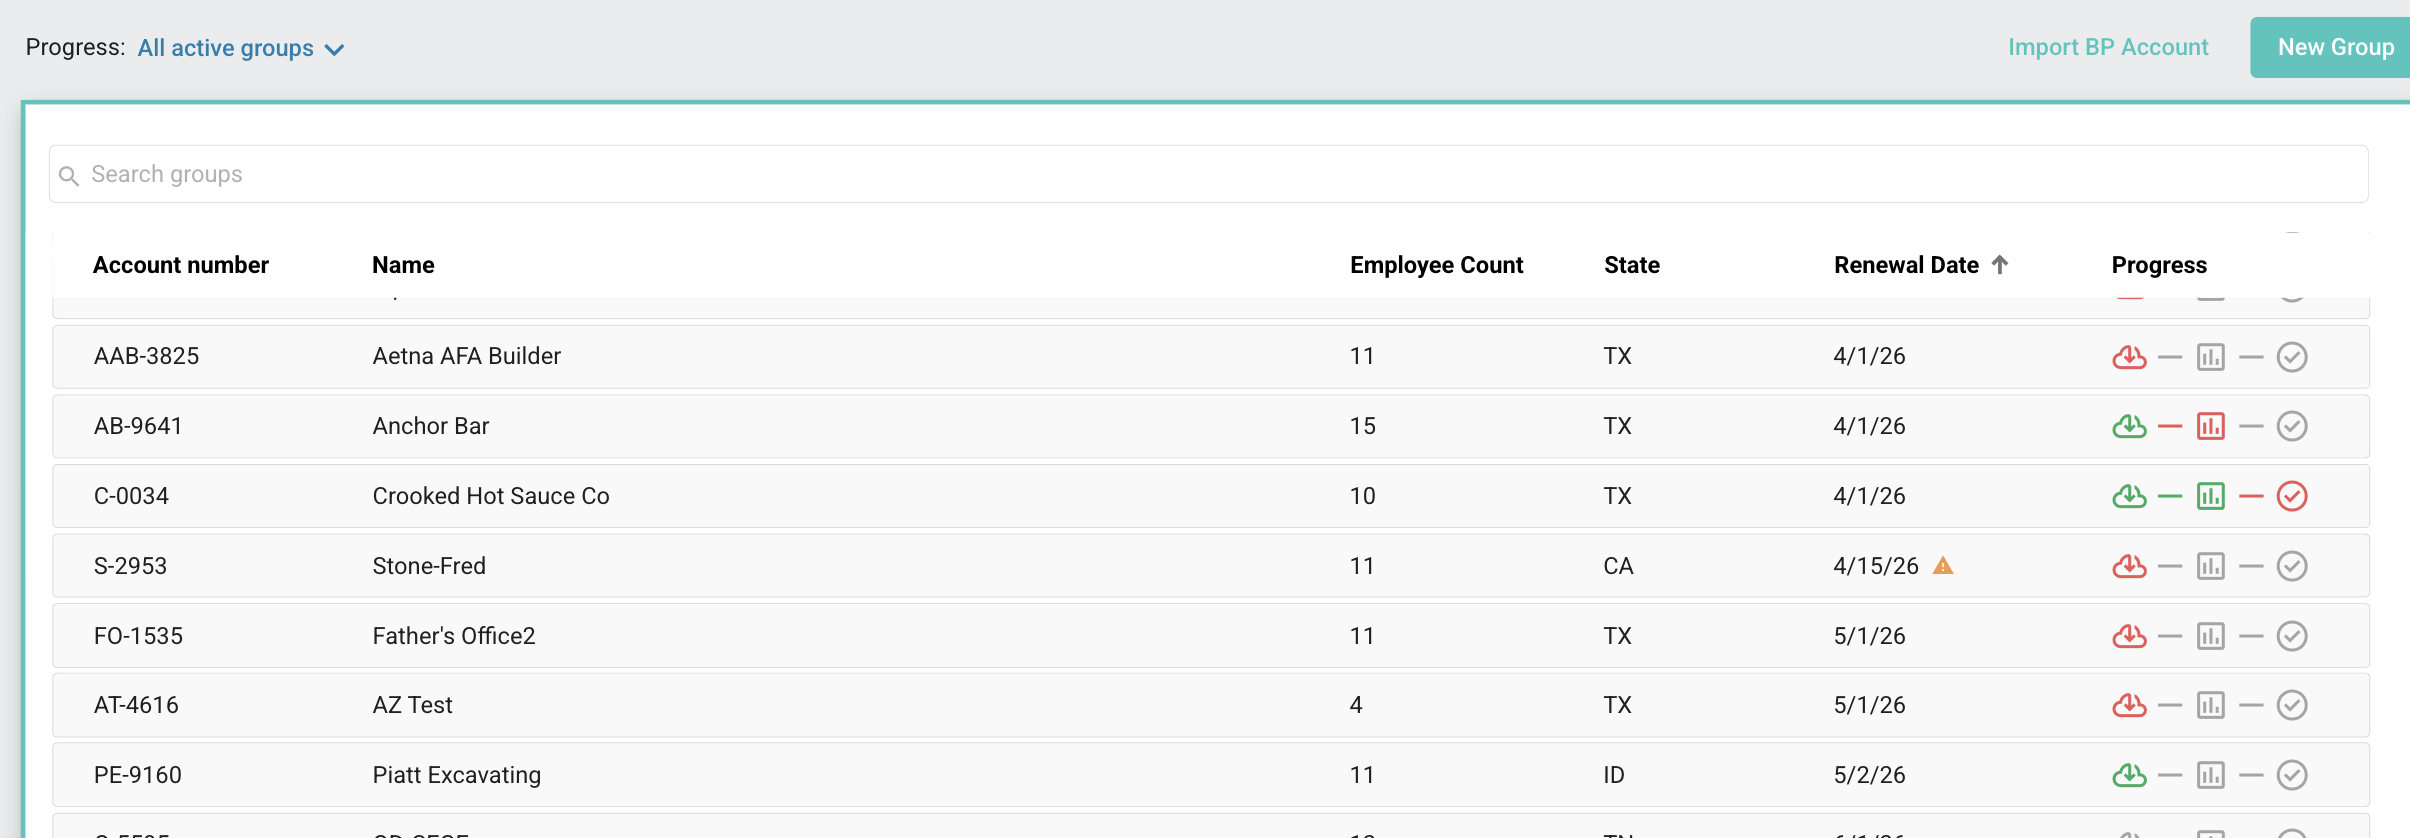Click the chevron next to All active groups
The height and width of the screenshot is (838, 2410).
pos(334,50)
